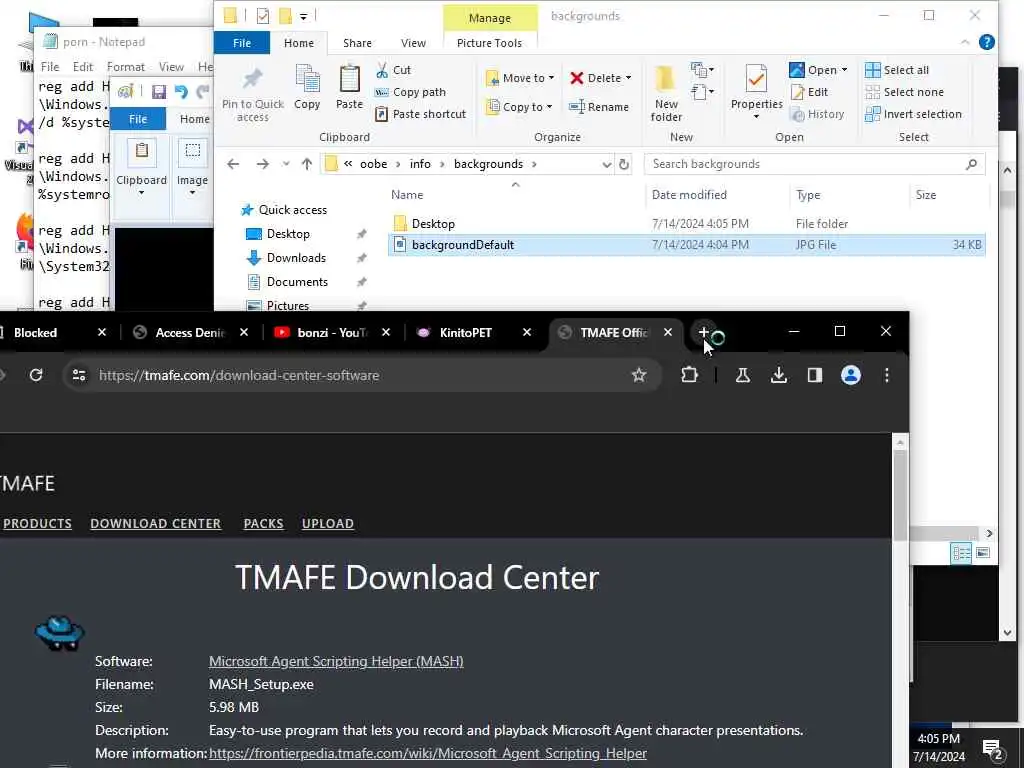The image size is (1024, 768).
Task: Switch to bonzi YouTube browser tab
Action: [x=330, y=332]
